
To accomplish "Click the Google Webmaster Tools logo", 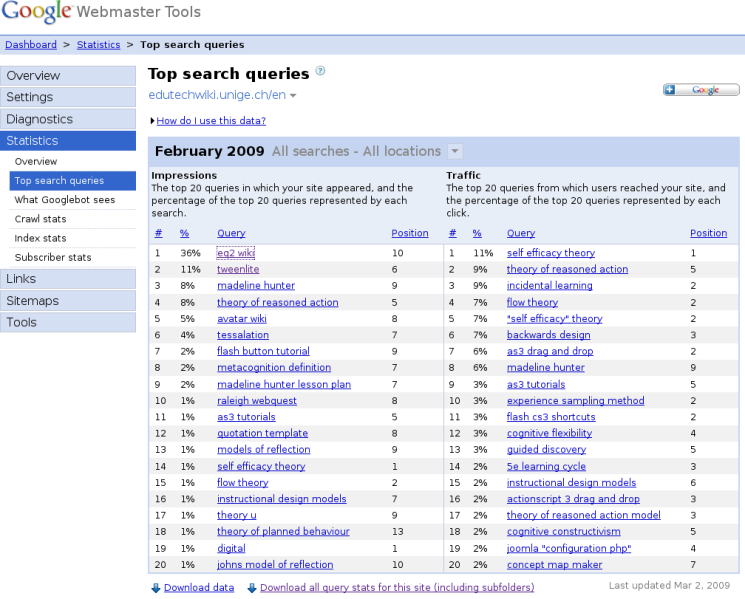I will pos(101,11).
